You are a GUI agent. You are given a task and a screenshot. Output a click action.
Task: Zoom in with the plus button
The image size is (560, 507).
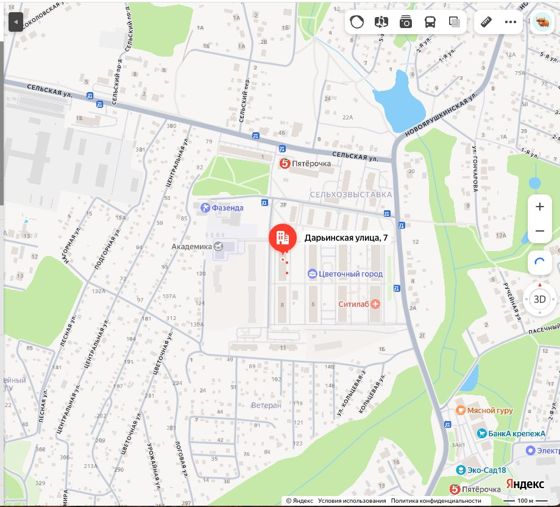click(540, 207)
